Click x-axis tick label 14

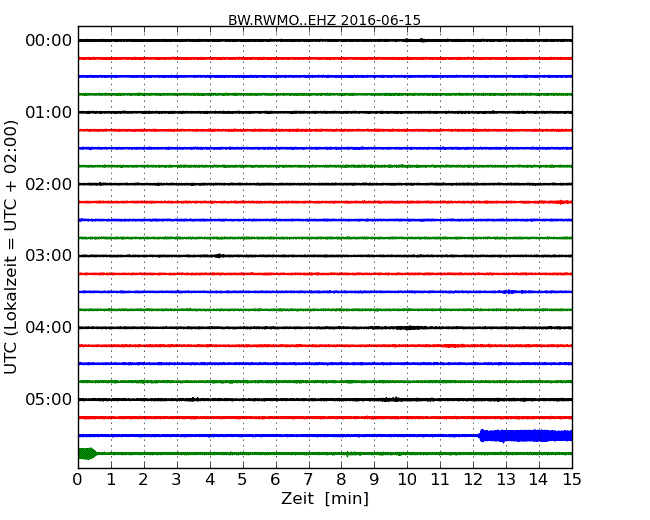click(538, 480)
